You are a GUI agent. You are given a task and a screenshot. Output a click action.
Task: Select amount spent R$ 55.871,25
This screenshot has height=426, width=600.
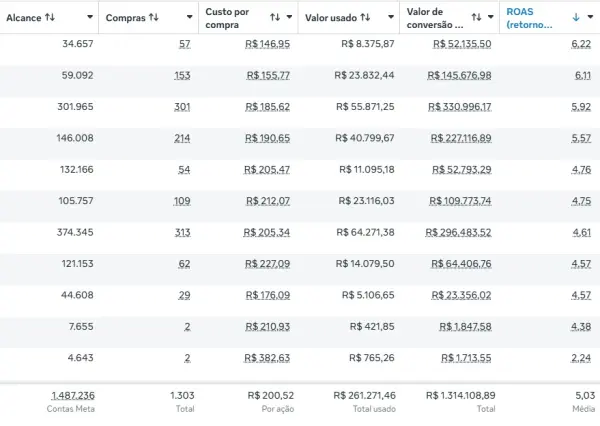point(365,107)
